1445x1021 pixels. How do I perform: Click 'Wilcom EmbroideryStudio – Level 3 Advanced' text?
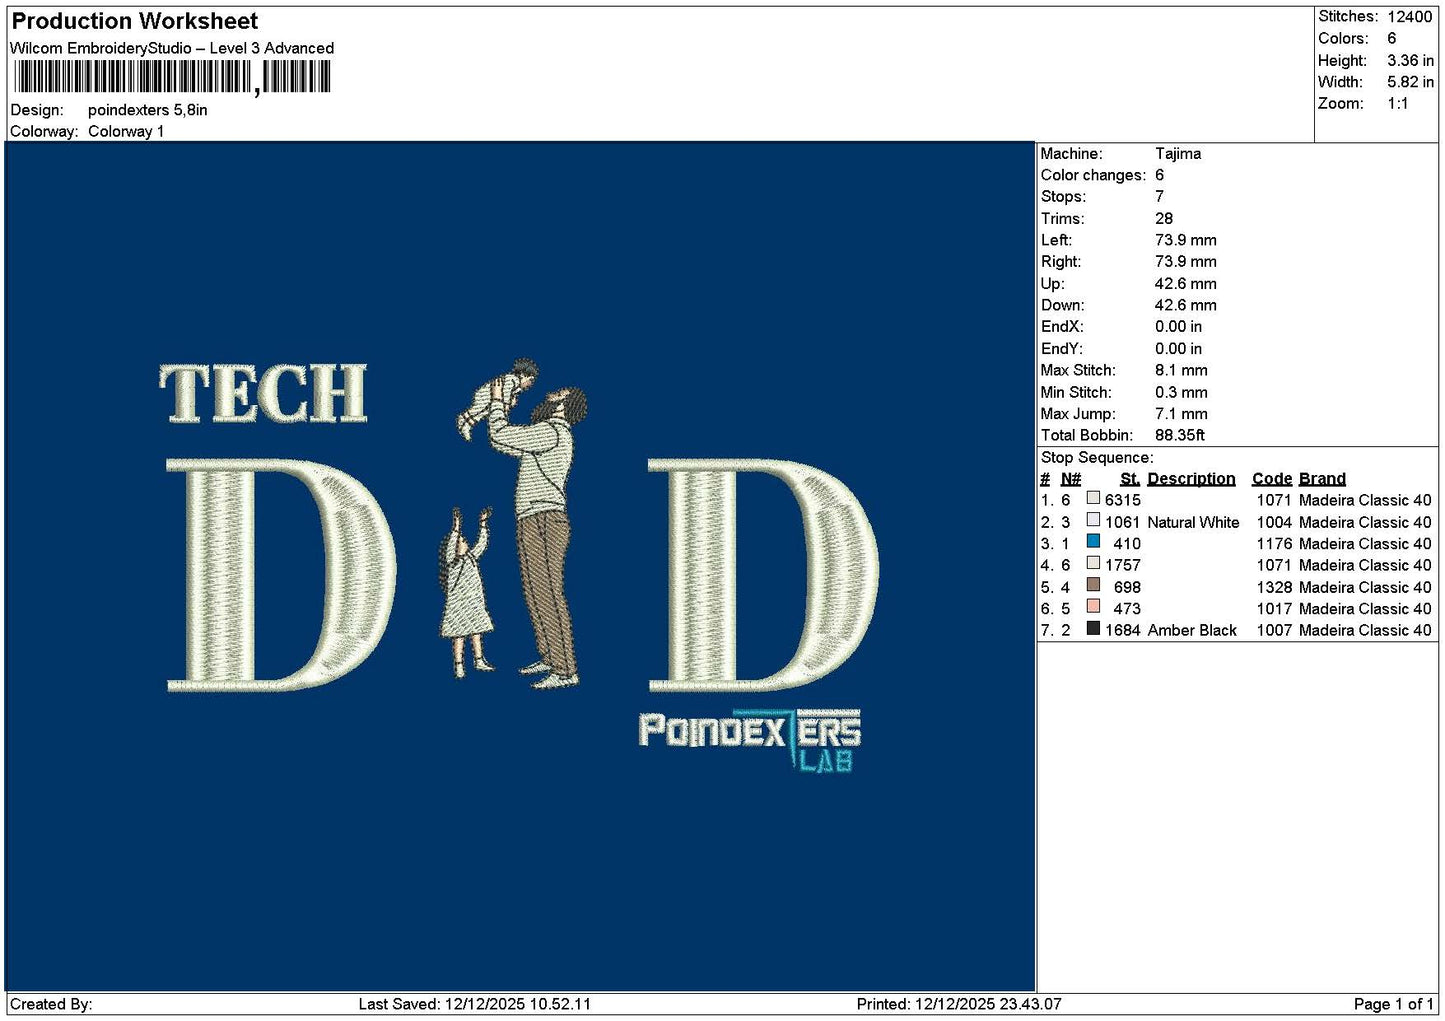(x=172, y=48)
